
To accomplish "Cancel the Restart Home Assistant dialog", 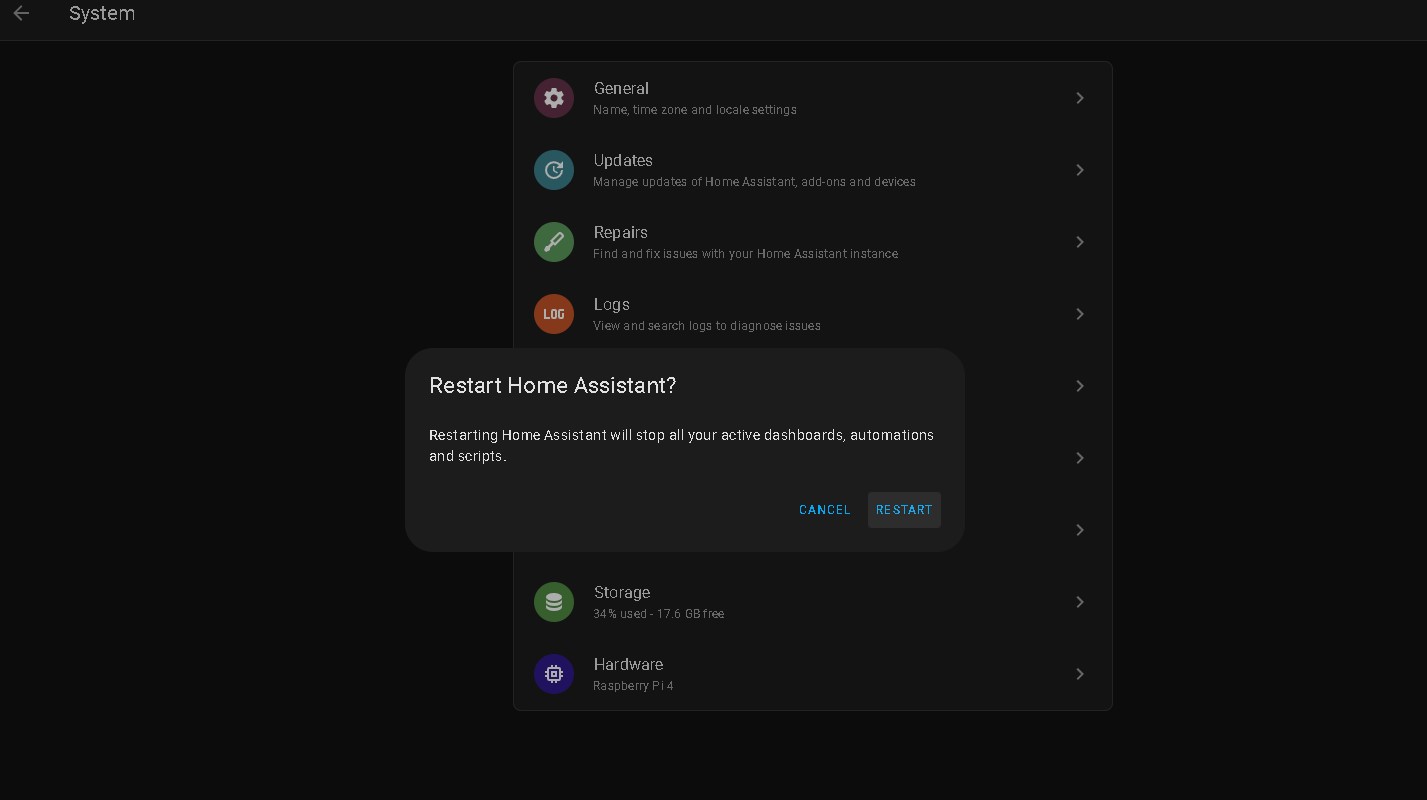I will pos(824,510).
